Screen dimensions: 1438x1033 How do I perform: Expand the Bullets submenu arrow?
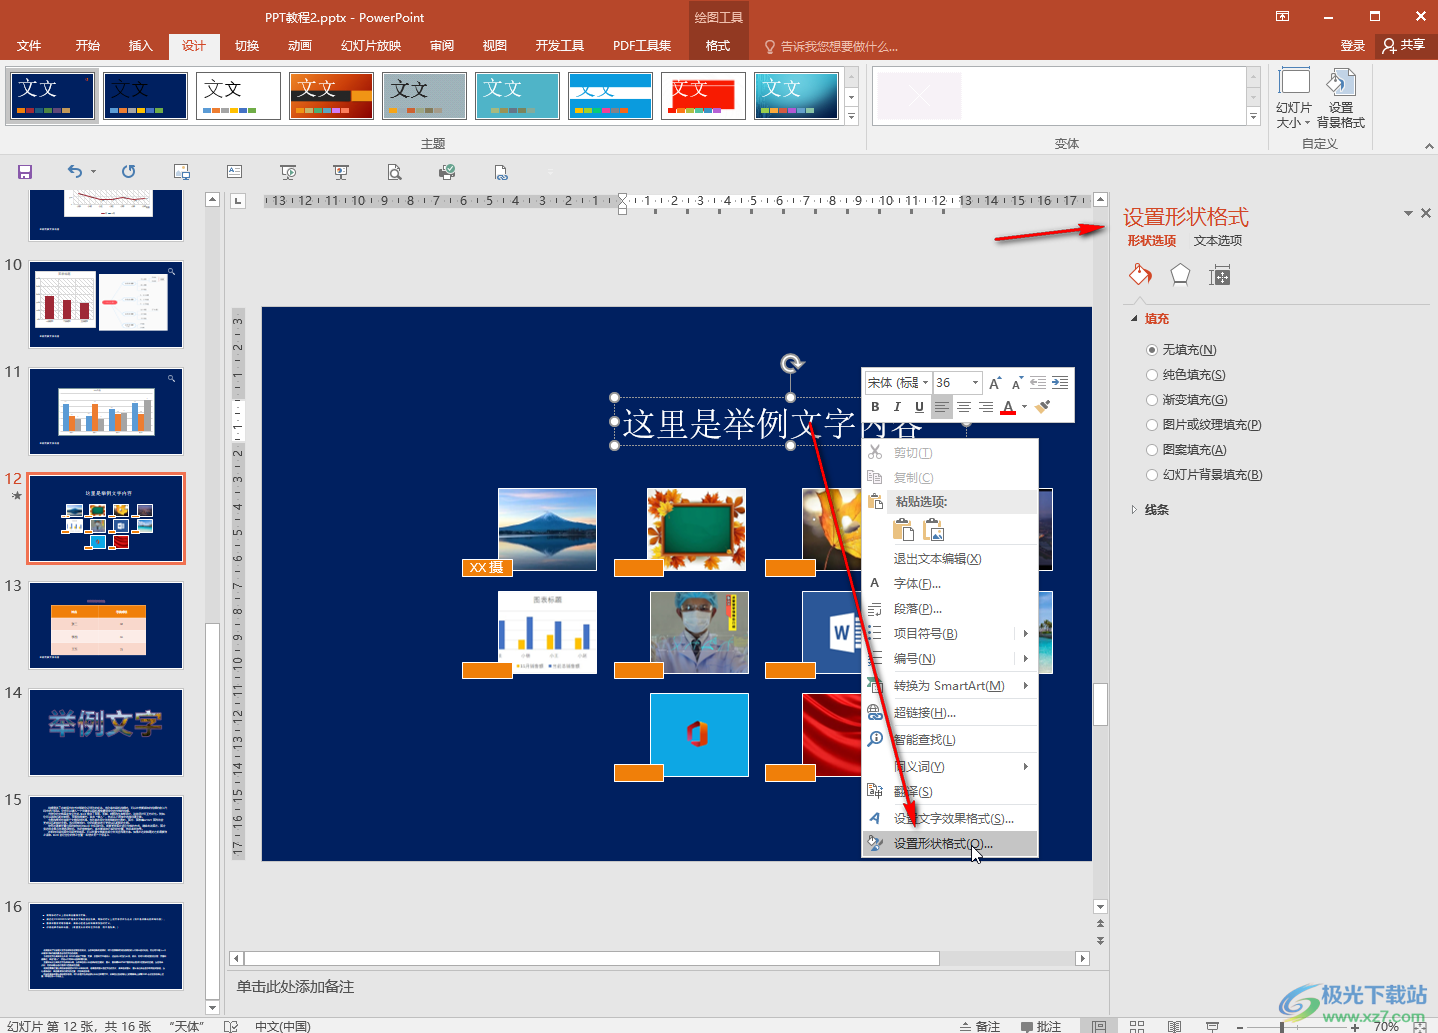click(x=1026, y=633)
